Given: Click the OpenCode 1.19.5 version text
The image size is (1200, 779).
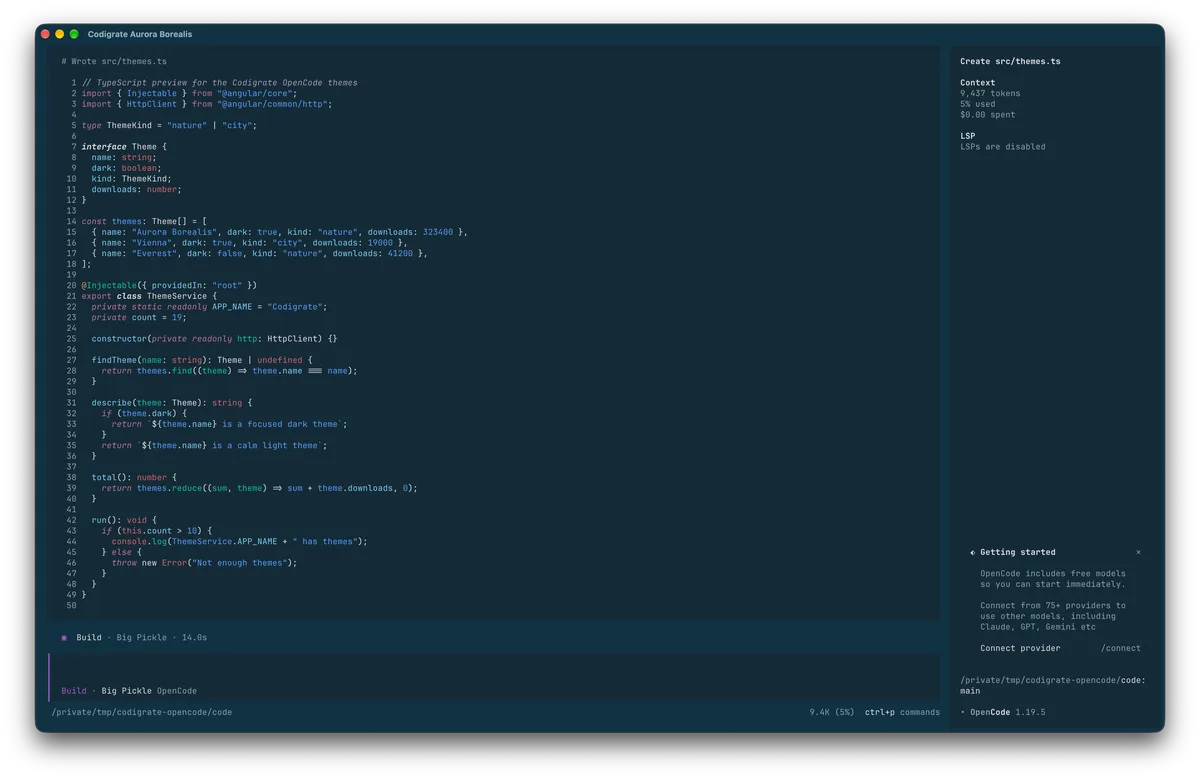Looking at the screenshot, I should [x=1008, y=712].
